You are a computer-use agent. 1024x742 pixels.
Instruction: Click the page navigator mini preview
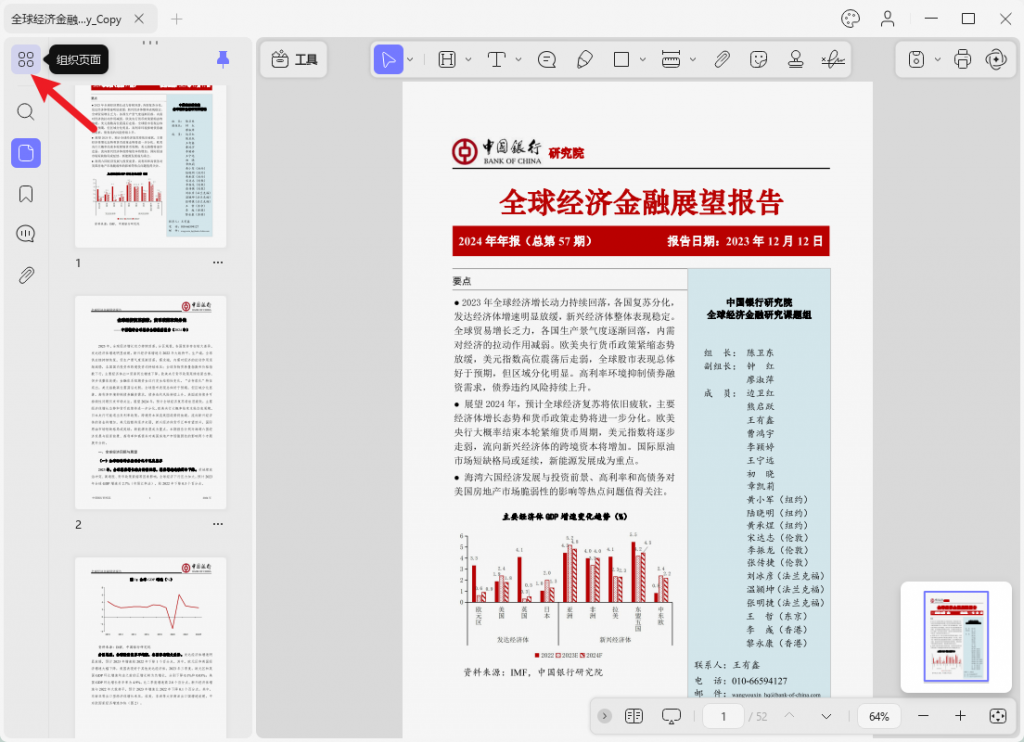point(956,637)
